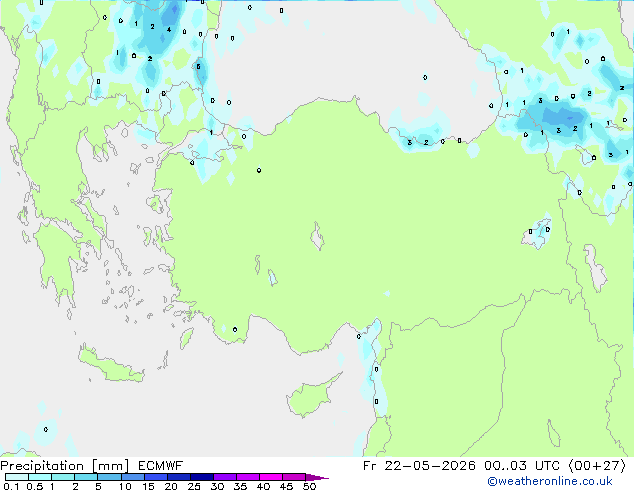Click the legend value label '50'
Image resolution: width=634 pixels, height=490 pixels.
coord(309,486)
